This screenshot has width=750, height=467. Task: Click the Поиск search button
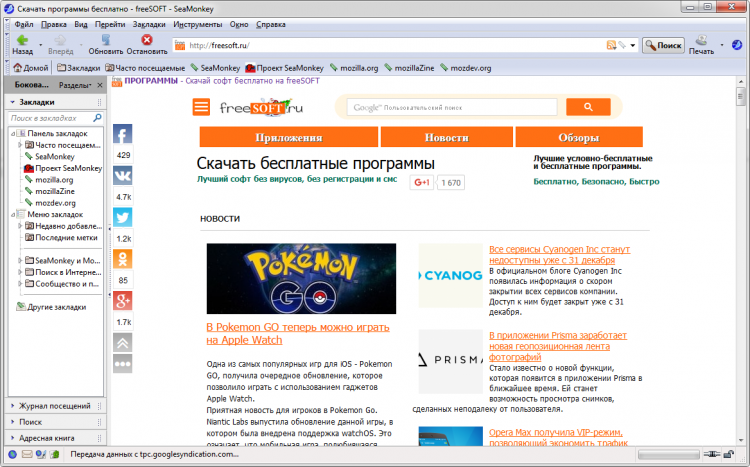(663, 45)
